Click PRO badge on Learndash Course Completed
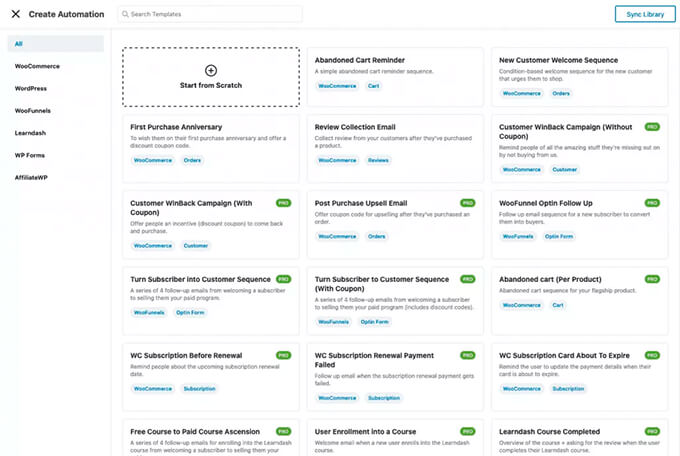 [652, 431]
